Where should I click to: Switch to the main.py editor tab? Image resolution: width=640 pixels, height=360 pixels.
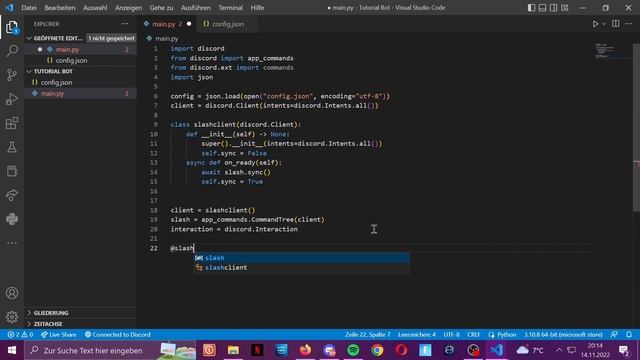167,24
